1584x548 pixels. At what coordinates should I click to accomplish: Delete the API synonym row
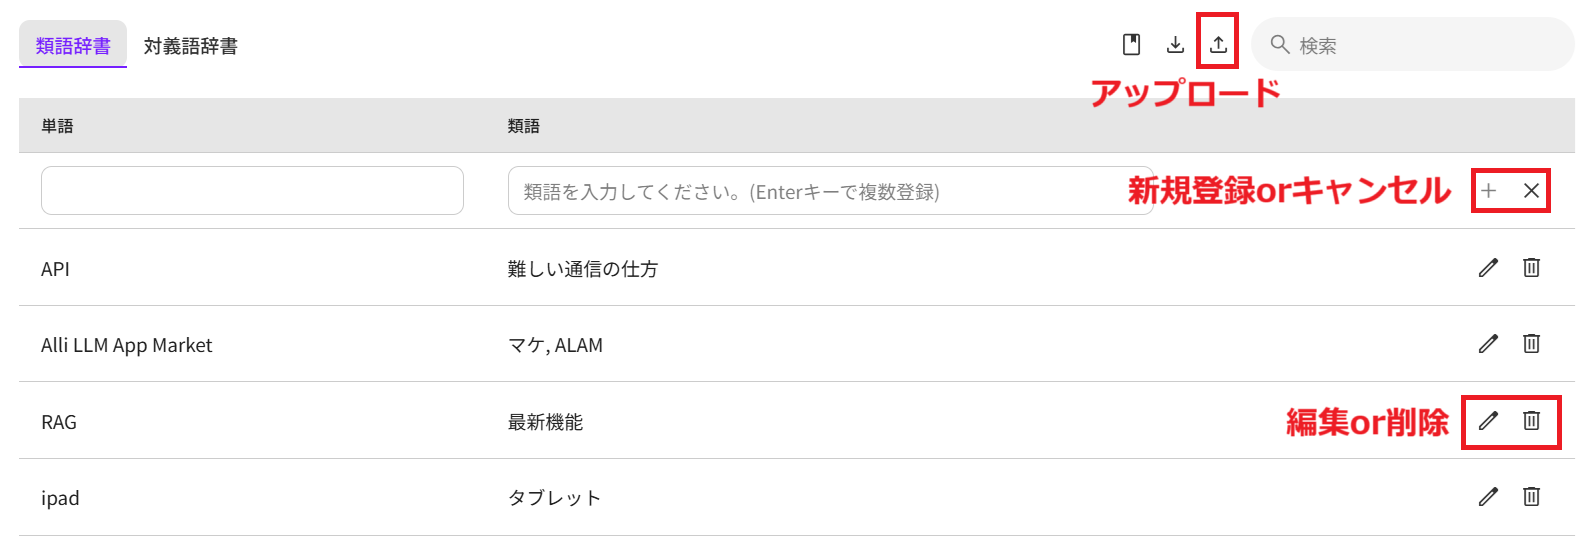[1531, 267]
